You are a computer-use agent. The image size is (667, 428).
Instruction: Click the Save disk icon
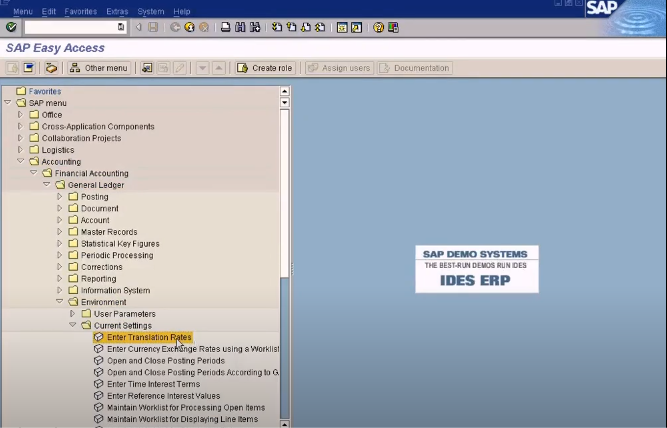[x=153, y=27]
